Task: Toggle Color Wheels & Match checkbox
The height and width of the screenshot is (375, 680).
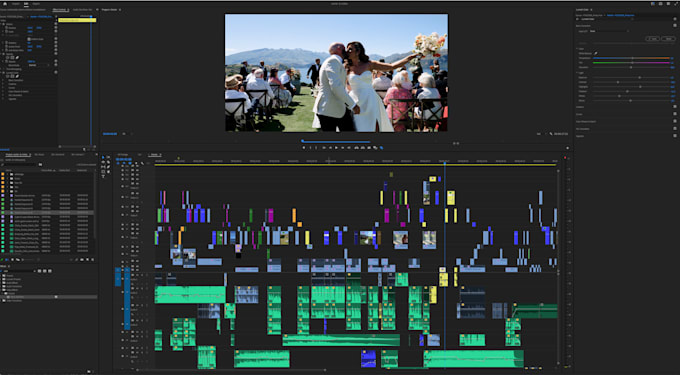Action: click(x=675, y=121)
